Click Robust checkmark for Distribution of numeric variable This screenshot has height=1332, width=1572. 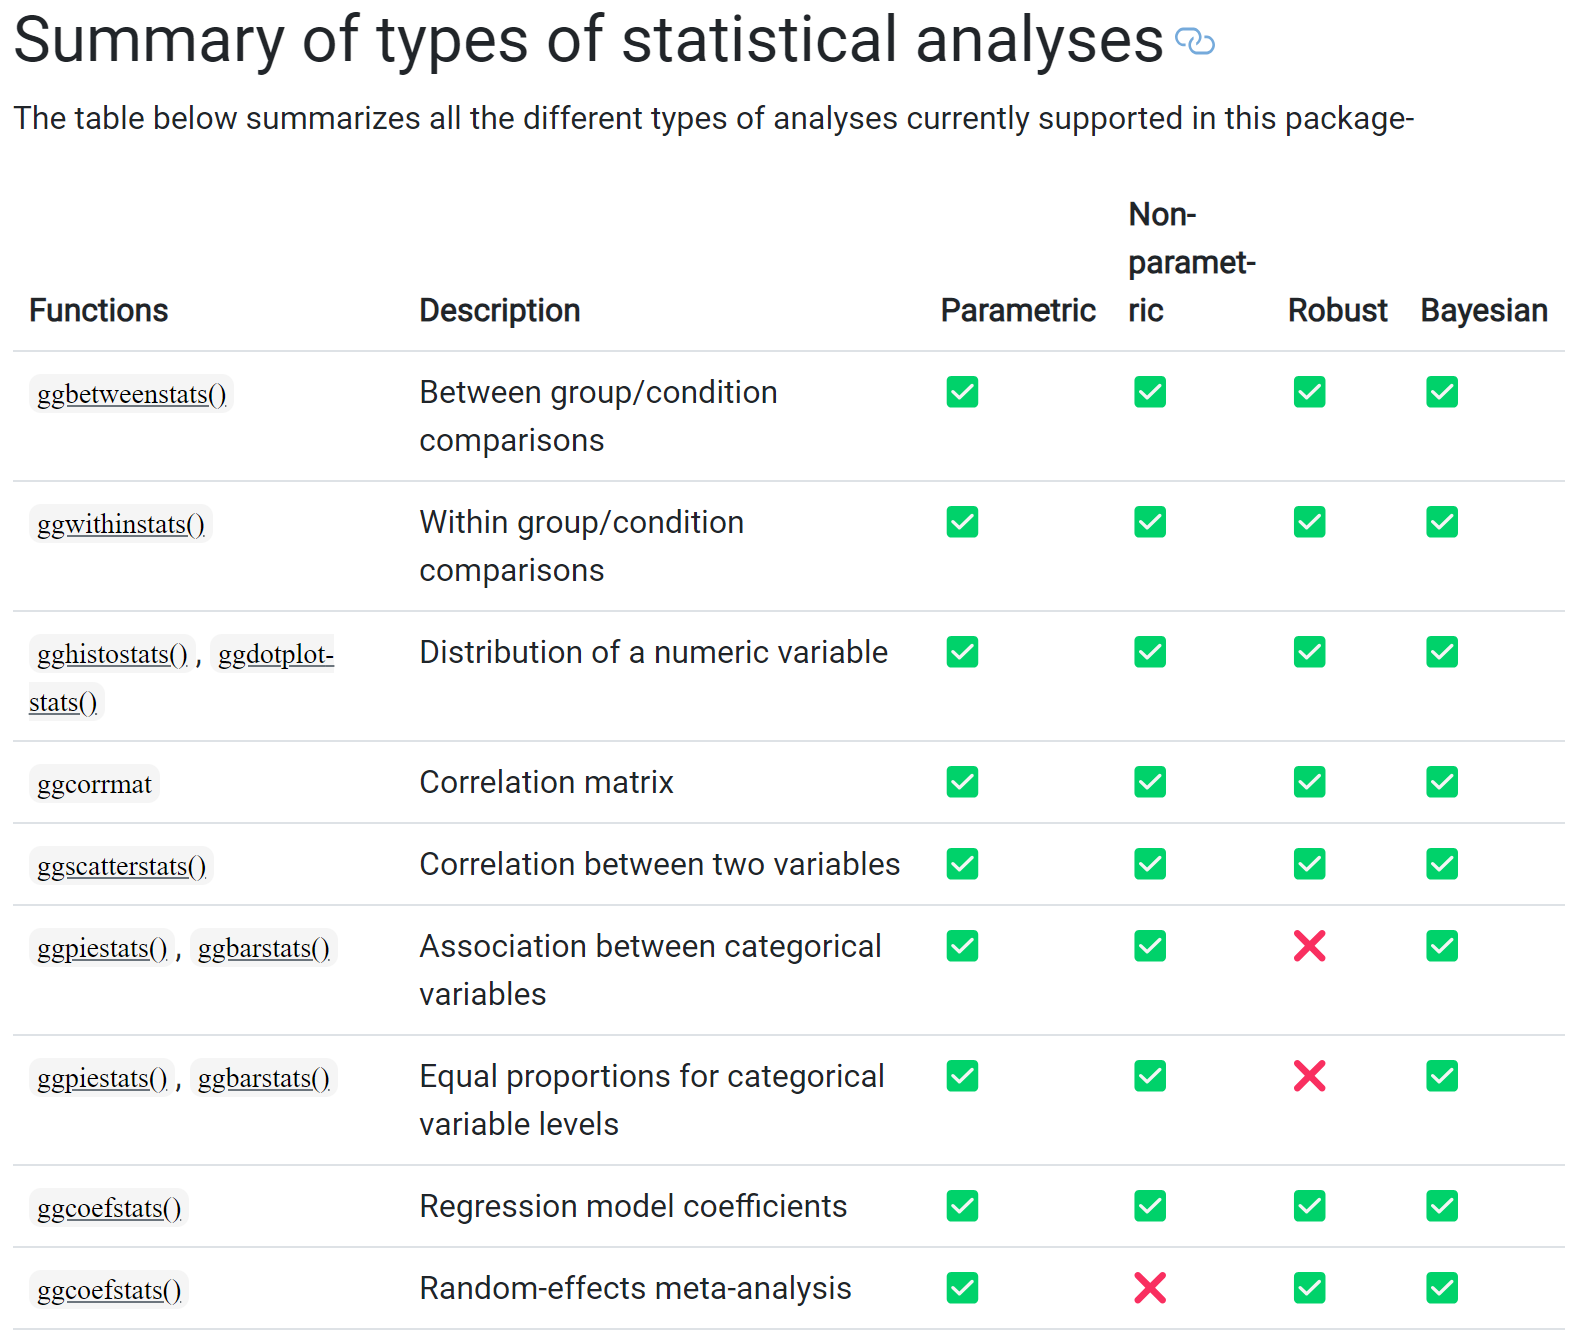tap(1309, 652)
